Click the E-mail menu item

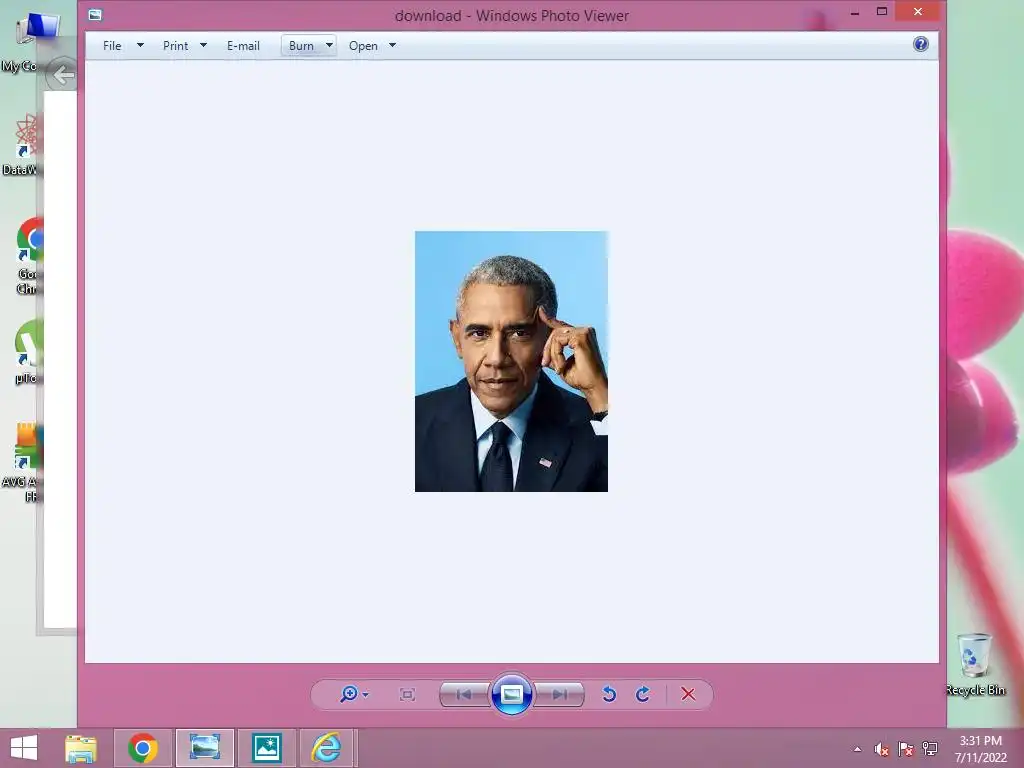click(x=243, y=46)
